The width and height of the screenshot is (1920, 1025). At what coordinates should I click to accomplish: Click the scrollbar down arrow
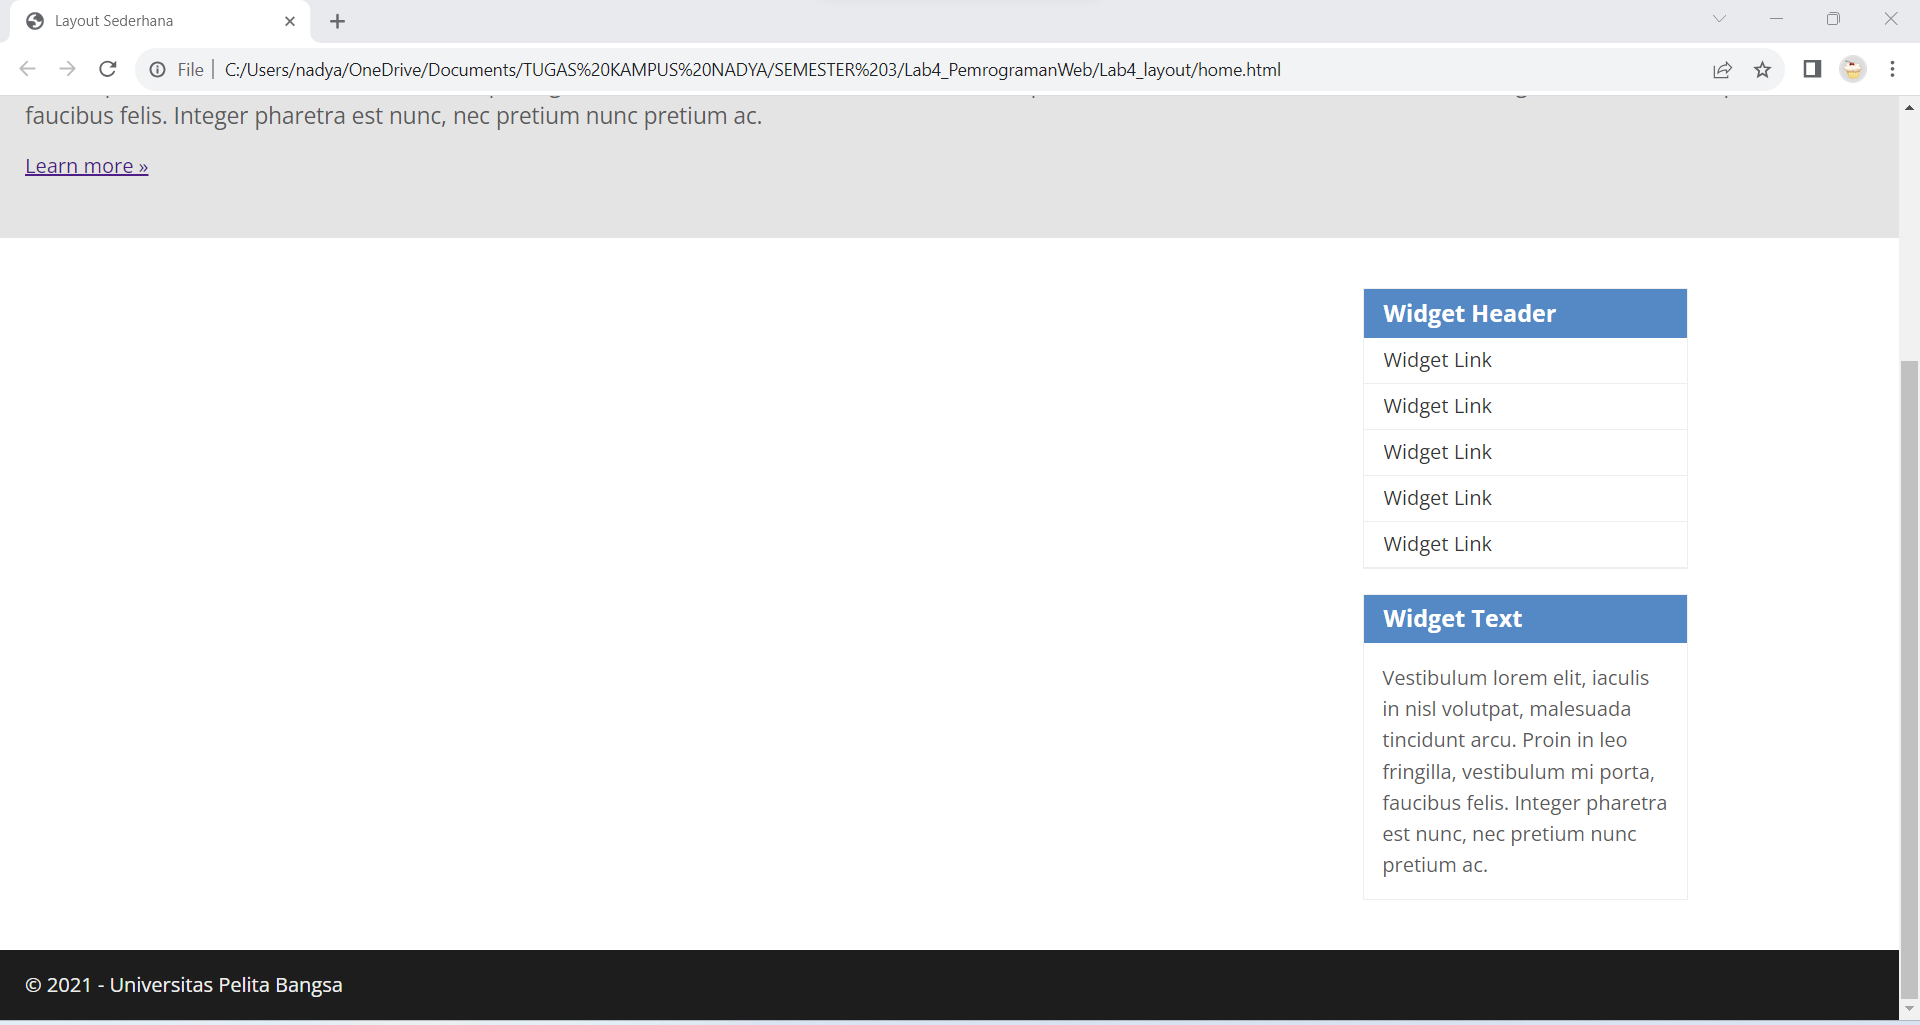tap(1910, 1008)
